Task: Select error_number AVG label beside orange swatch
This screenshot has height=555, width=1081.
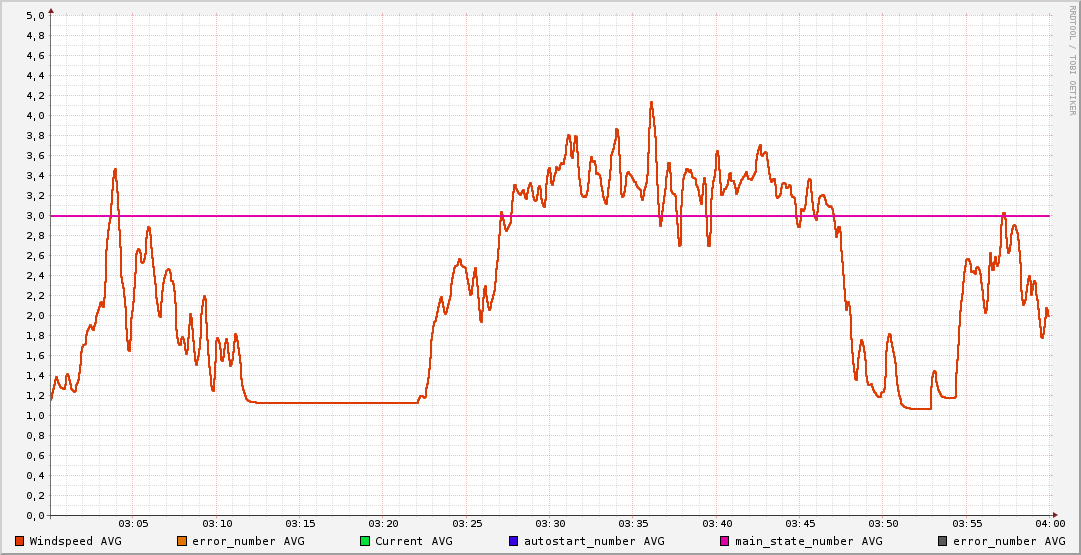Action: pyautogui.click(x=248, y=541)
